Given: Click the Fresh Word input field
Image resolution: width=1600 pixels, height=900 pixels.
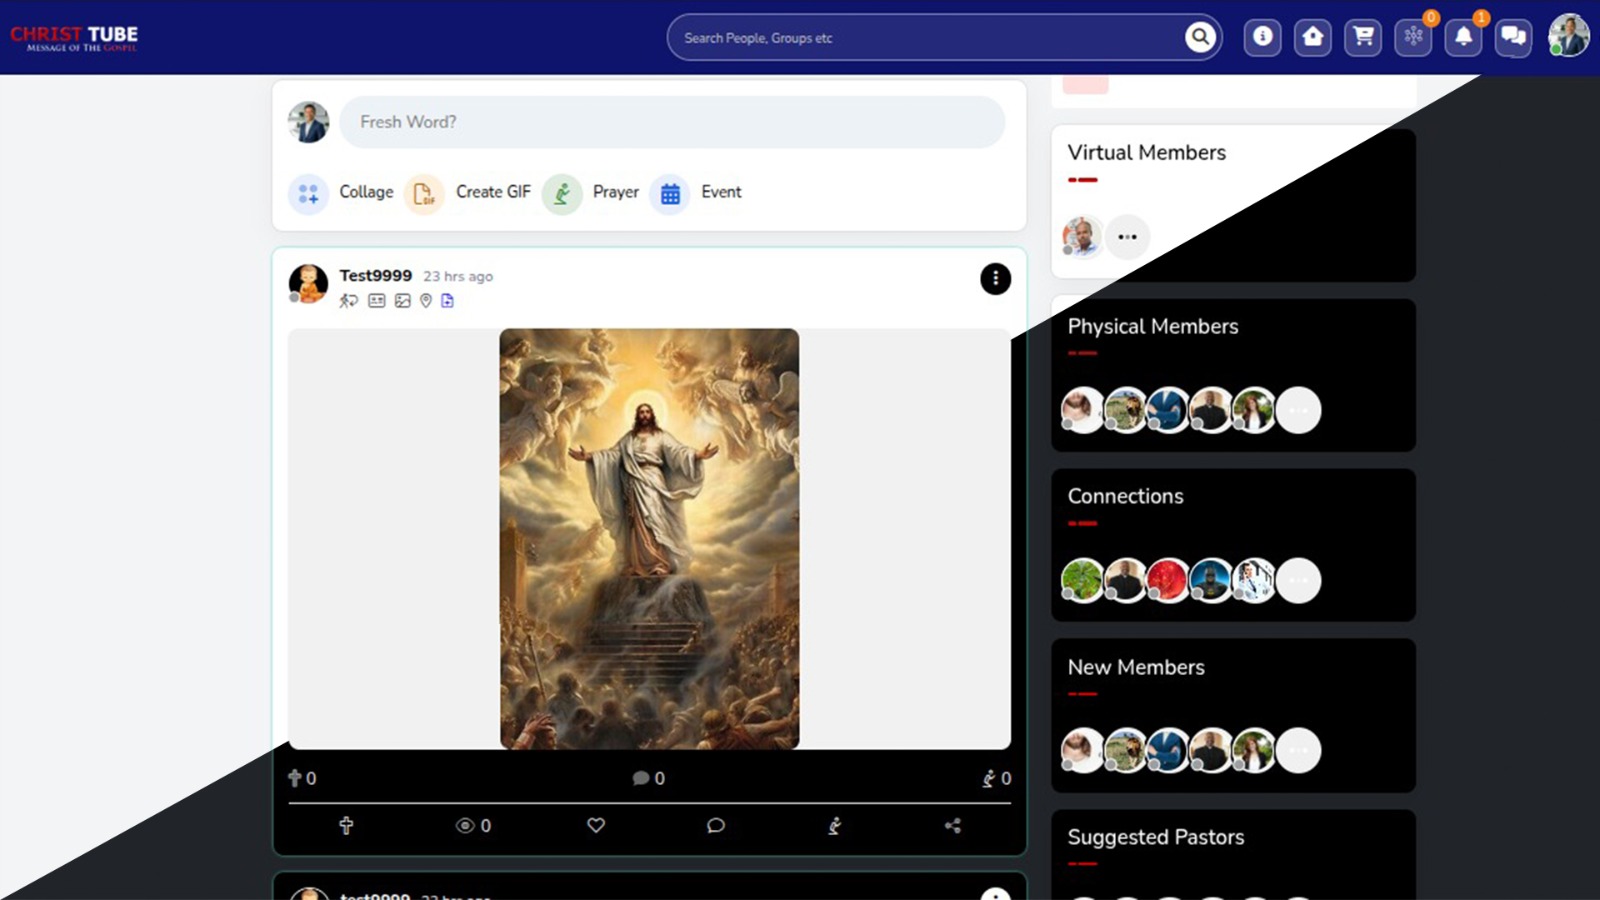Looking at the screenshot, I should pyautogui.click(x=672, y=122).
